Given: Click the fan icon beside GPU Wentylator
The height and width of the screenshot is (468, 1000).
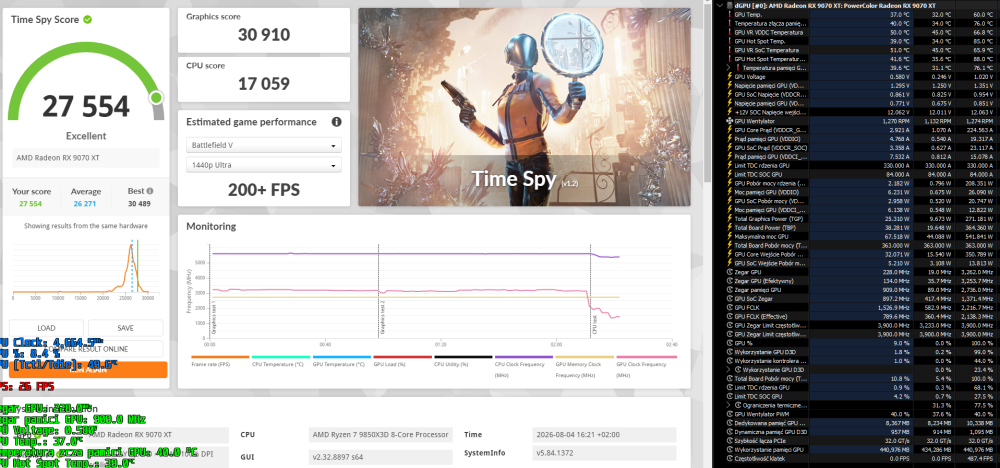Looking at the screenshot, I should [x=731, y=121].
